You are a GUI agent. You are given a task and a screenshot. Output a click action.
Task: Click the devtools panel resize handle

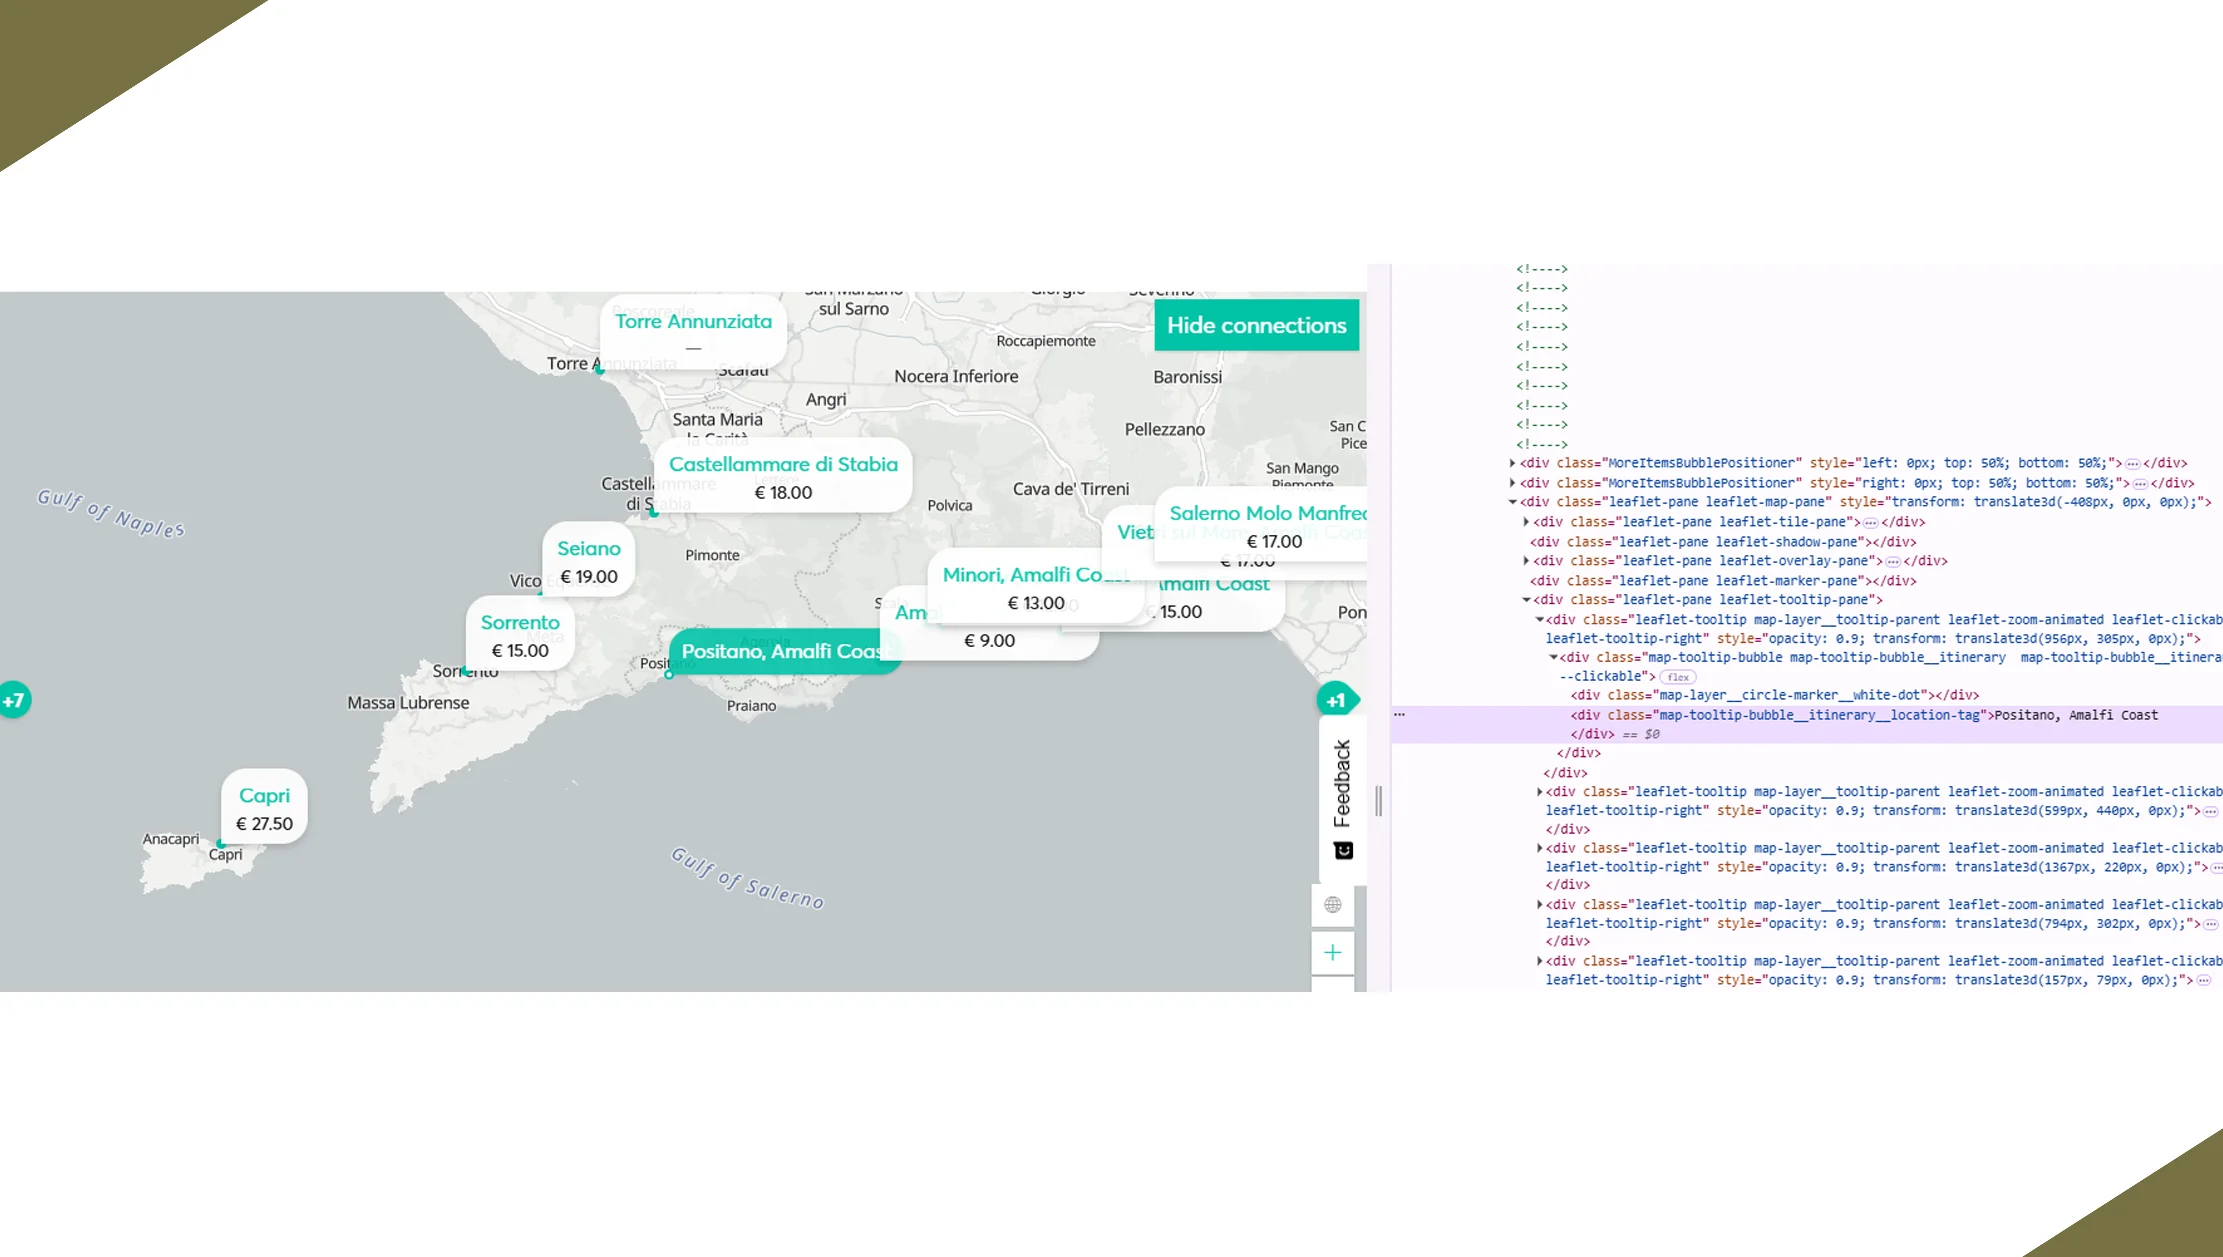pyautogui.click(x=1378, y=800)
